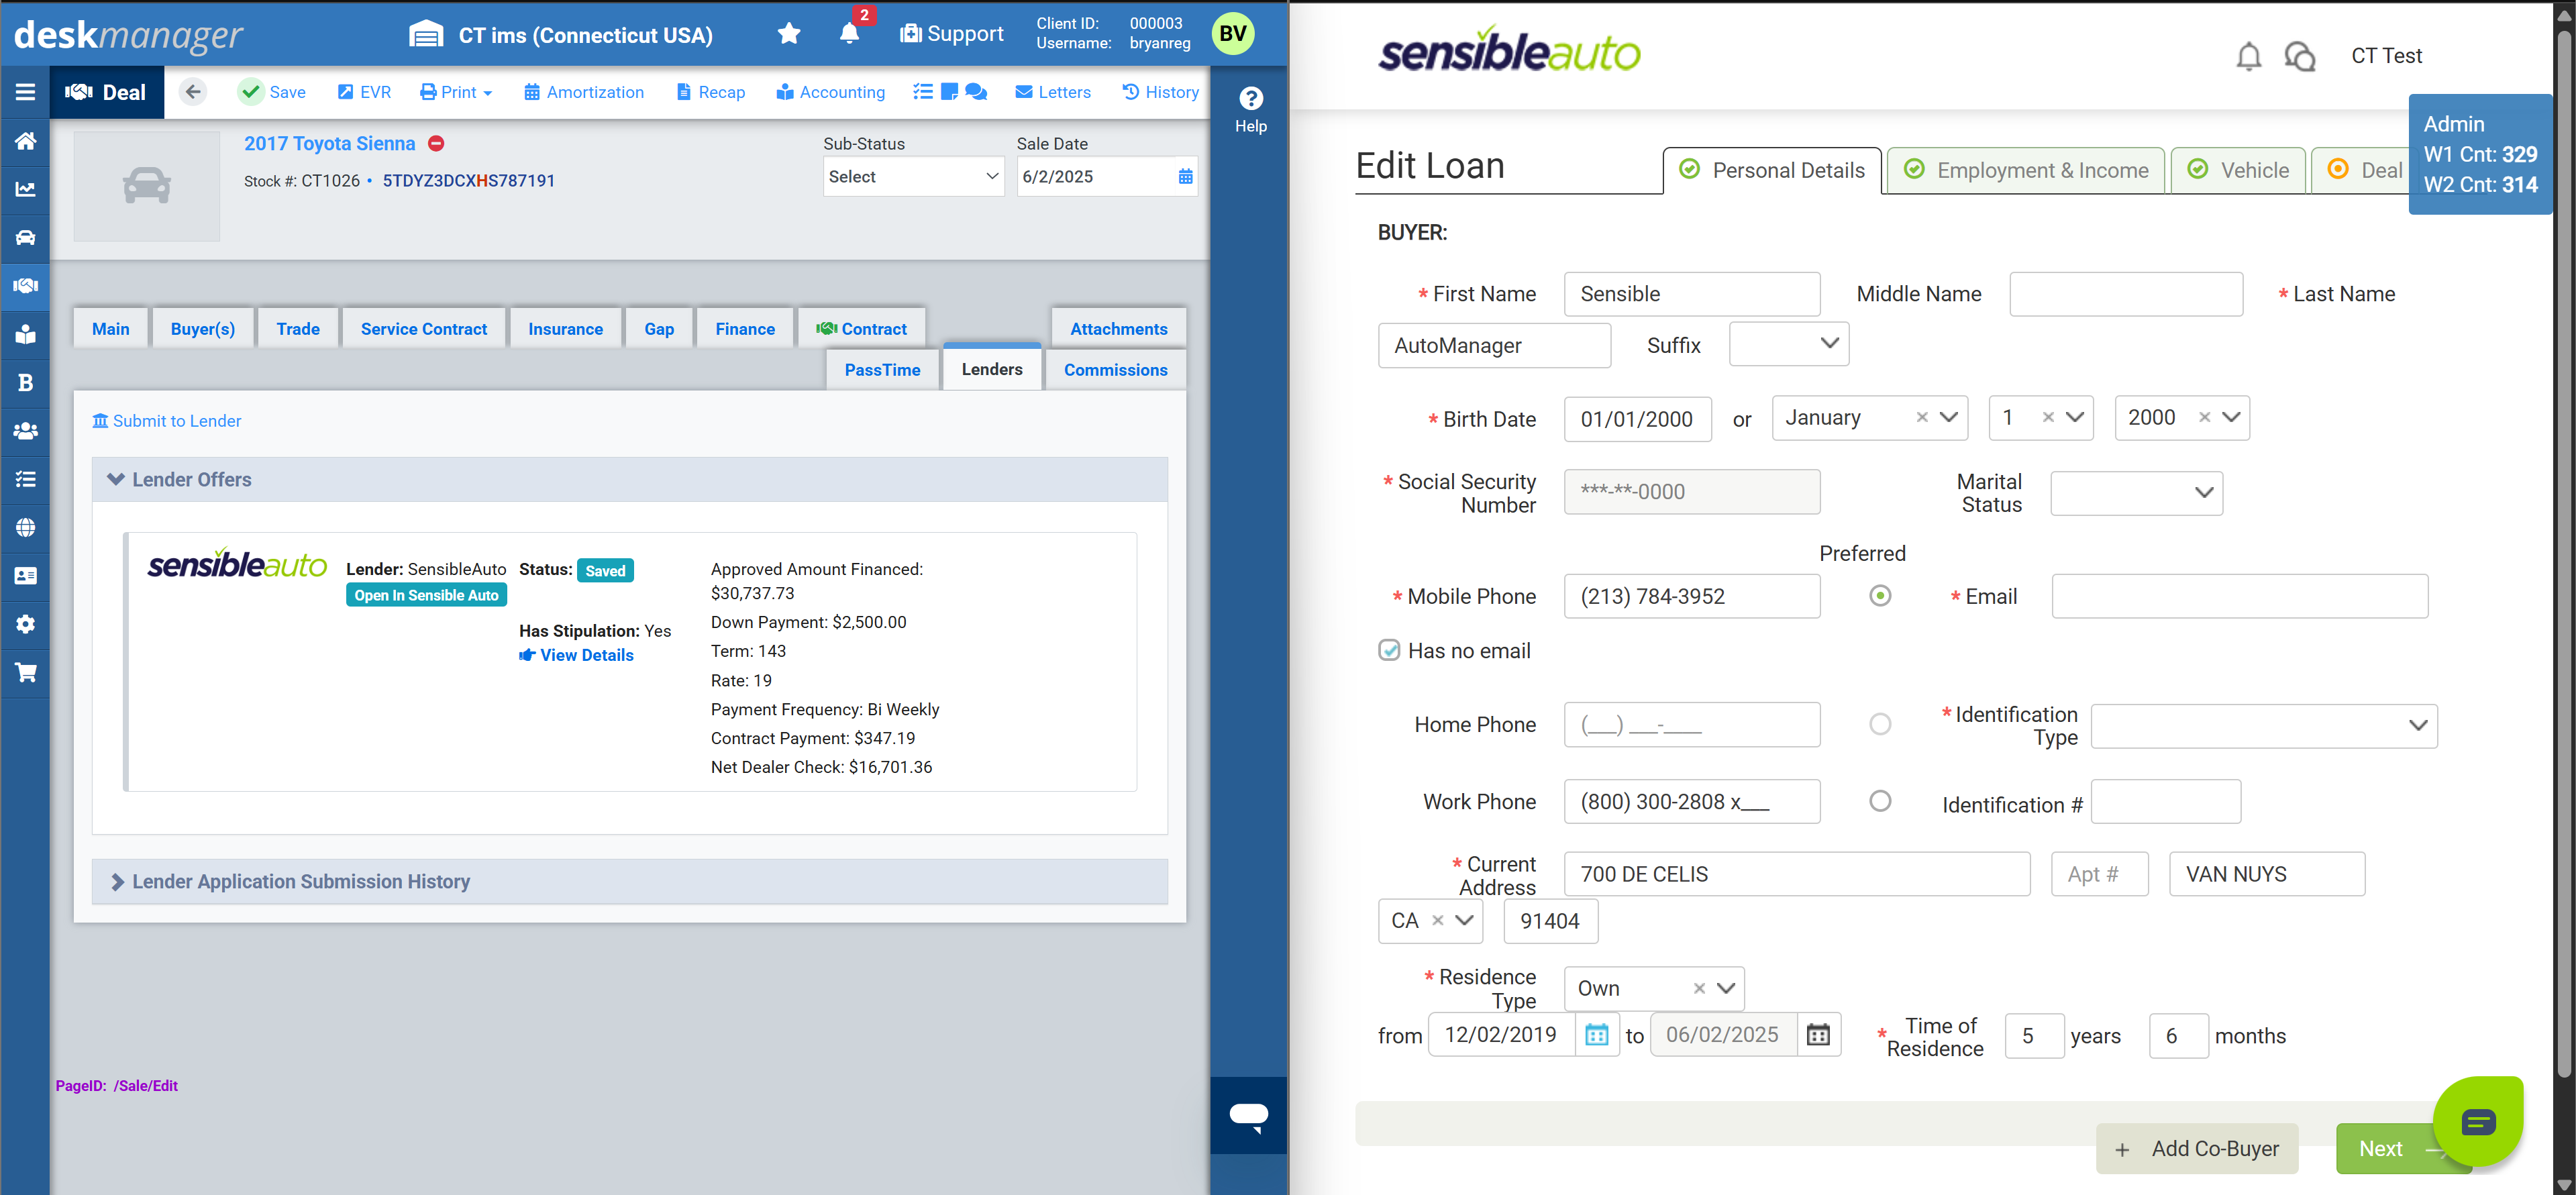2576x1195 pixels.
Task: Click the favorites star icon in header
Action: [789, 34]
